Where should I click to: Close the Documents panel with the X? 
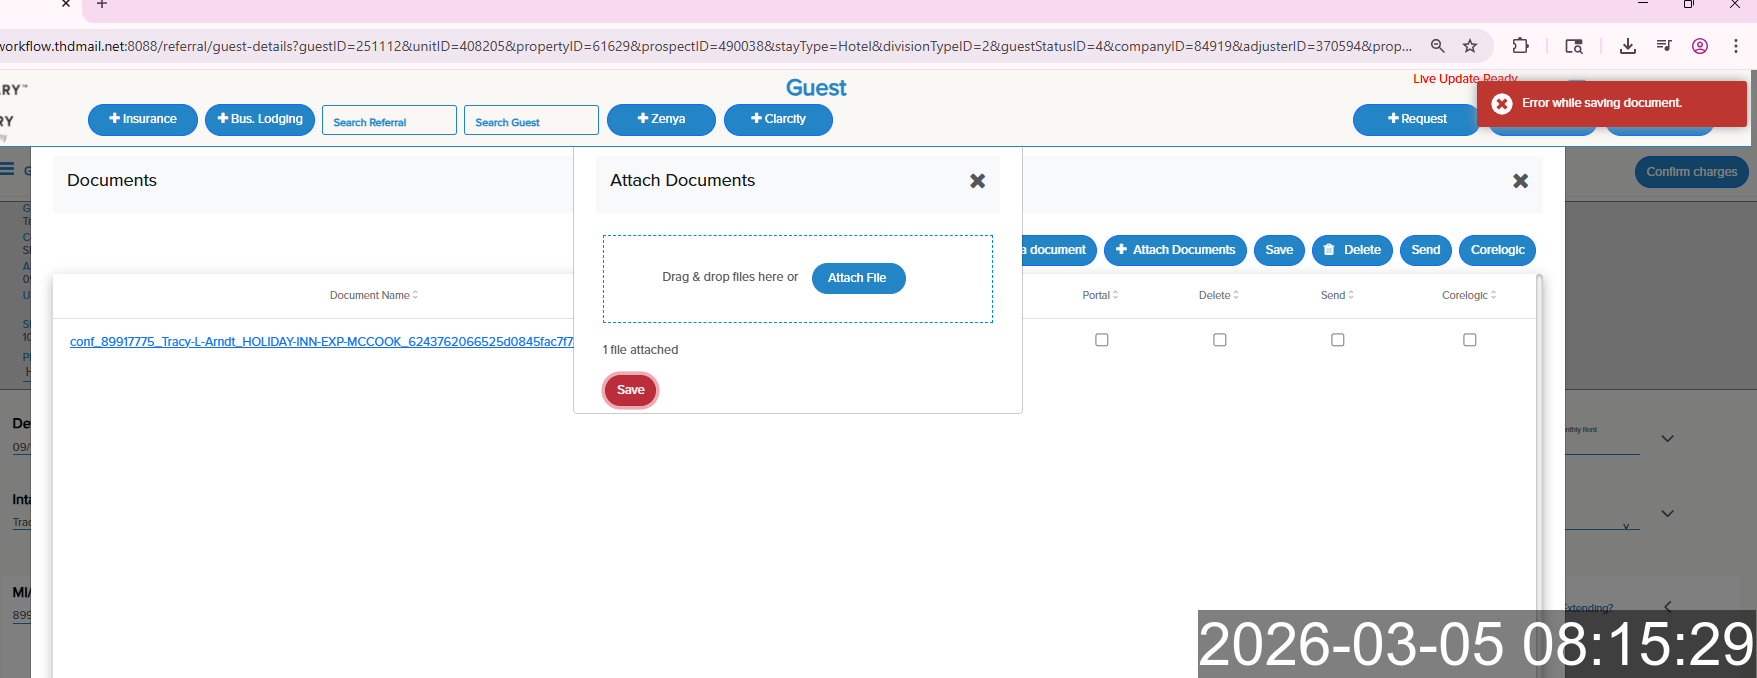coord(1520,181)
